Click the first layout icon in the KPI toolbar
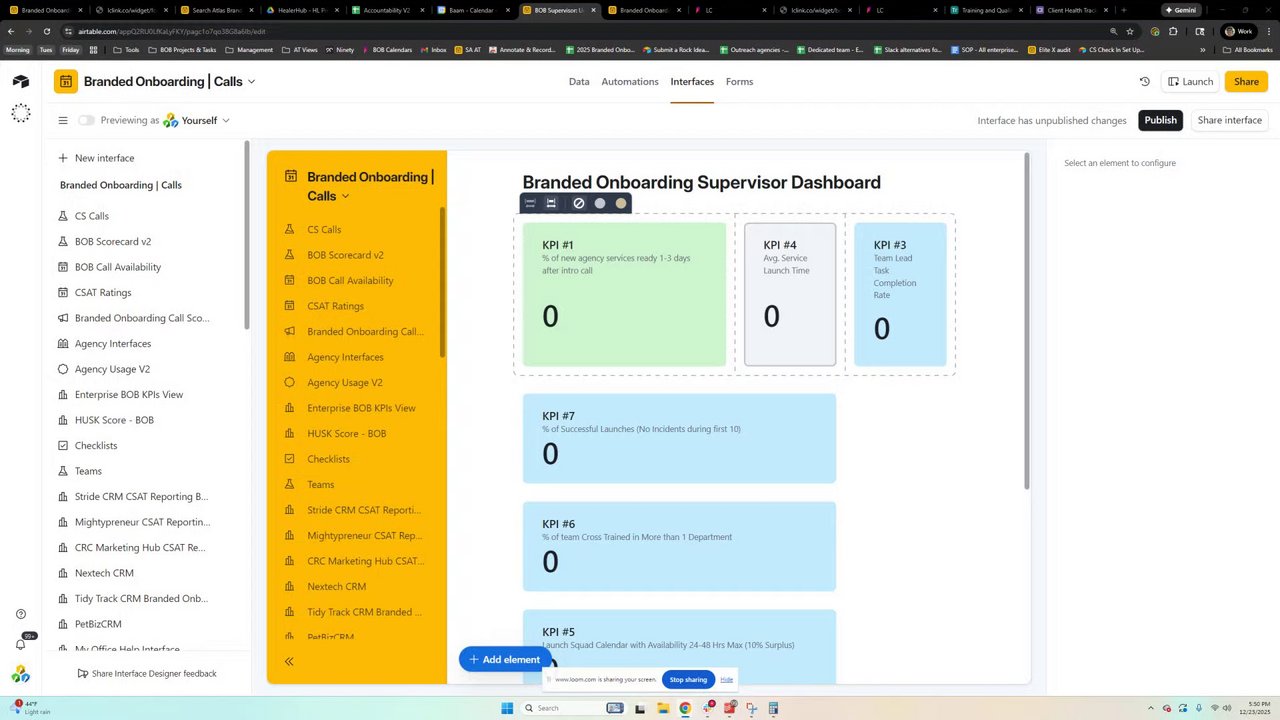The height and width of the screenshot is (720, 1280). pyautogui.click(x=530, y=203)
